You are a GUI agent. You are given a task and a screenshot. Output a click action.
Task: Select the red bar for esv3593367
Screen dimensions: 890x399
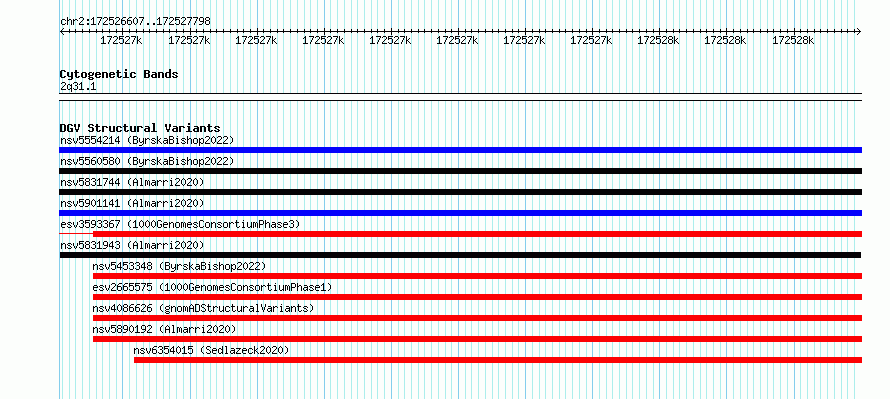[477, 234]
